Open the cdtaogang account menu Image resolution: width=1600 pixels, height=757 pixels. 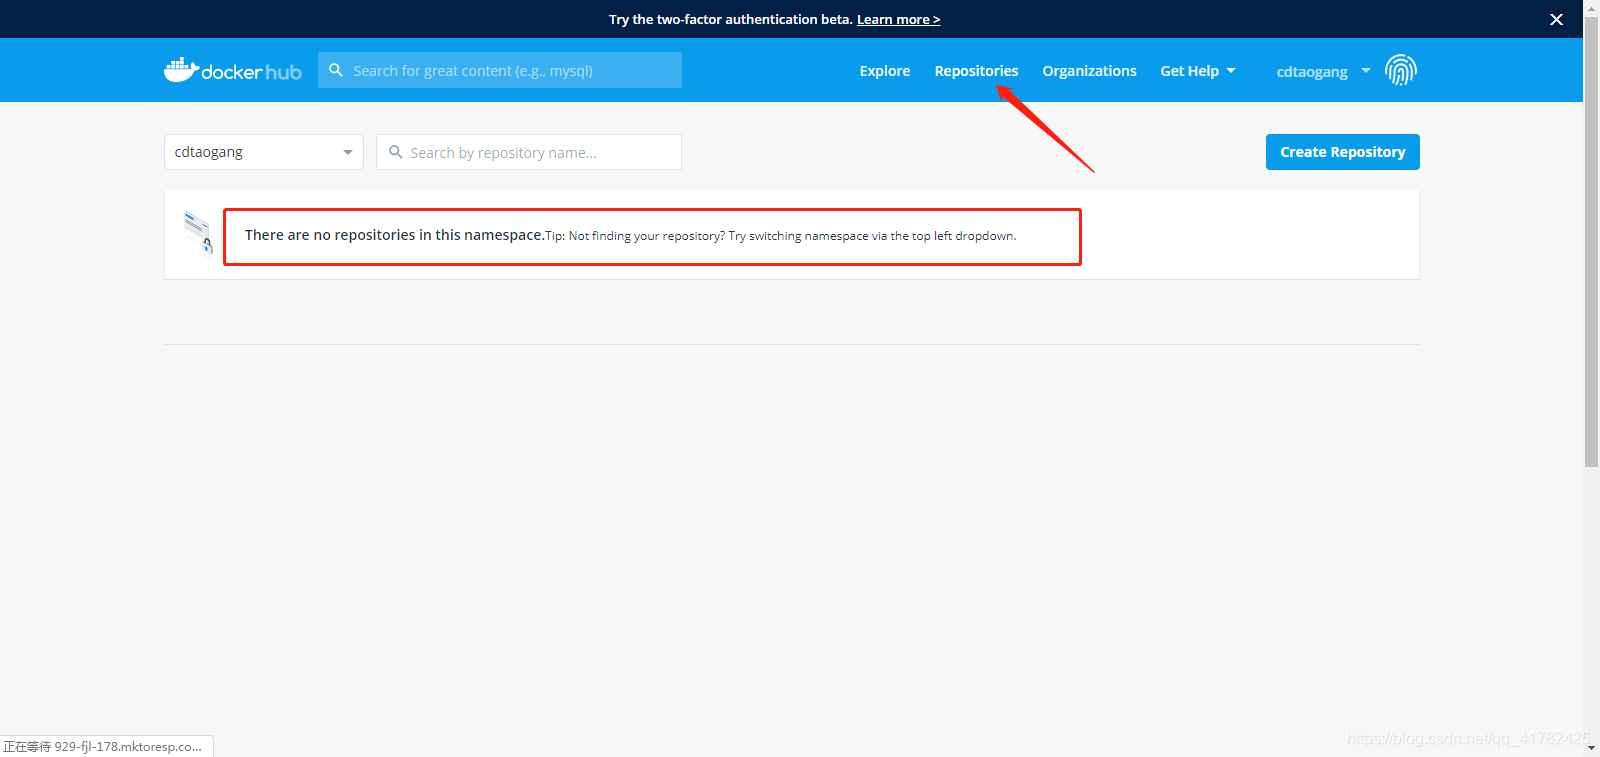pyautogui.click(x=1323, y=71)
